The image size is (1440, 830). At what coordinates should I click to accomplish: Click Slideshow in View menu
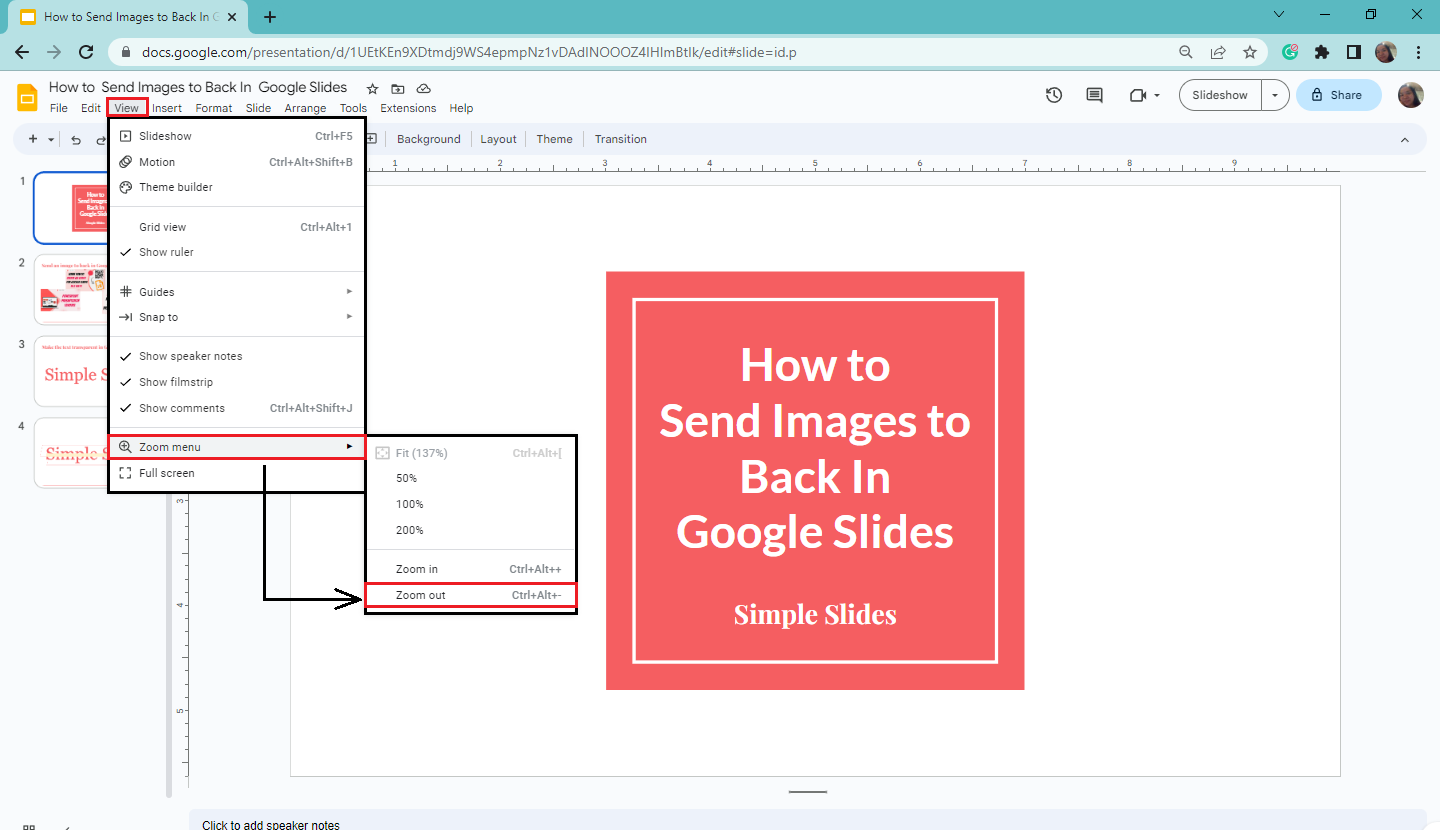pos(237,136)
